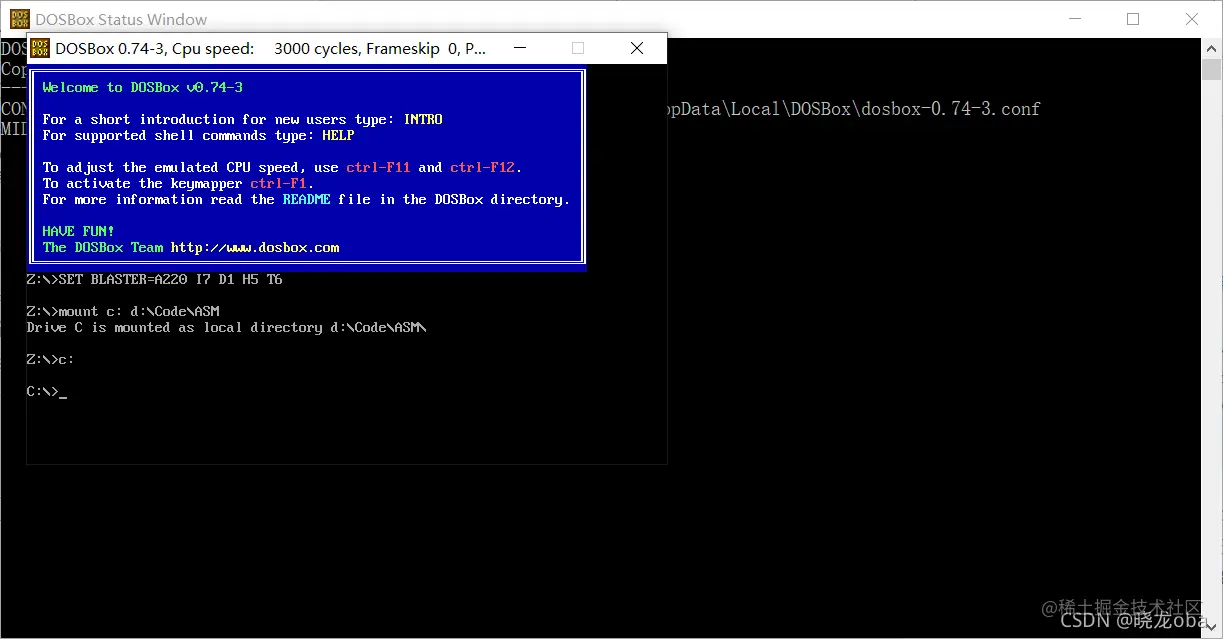Image resolution: width=1223 pixels, height=639 pixels.
Task: Click the cyan README word
Action: [306, 199]
